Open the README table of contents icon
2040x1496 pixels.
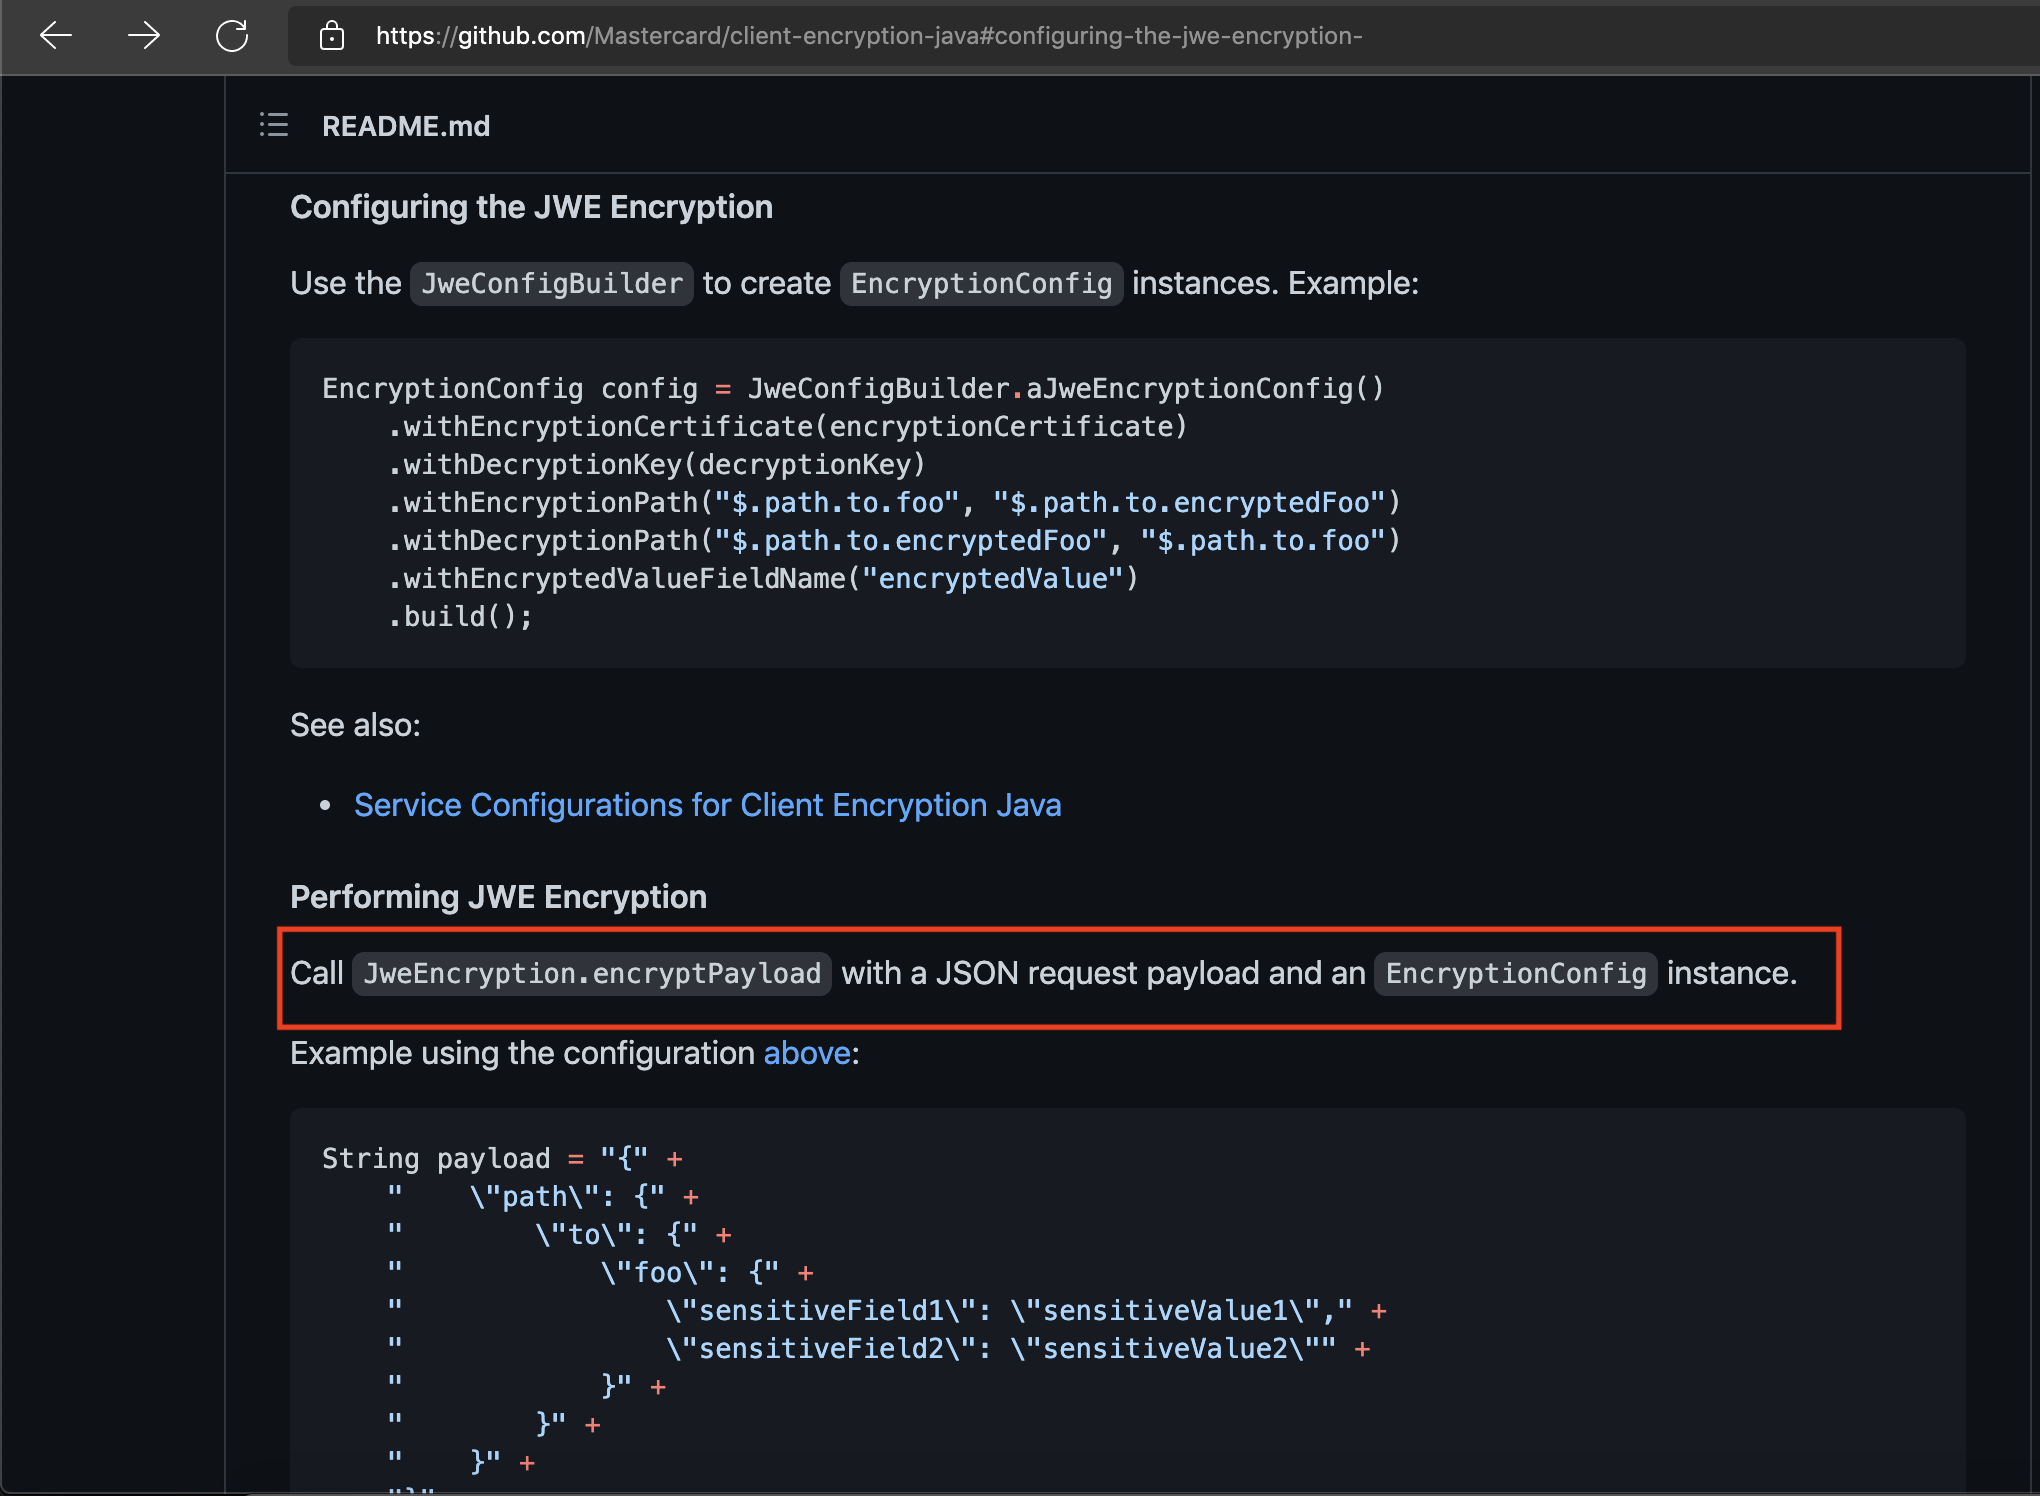274,125
